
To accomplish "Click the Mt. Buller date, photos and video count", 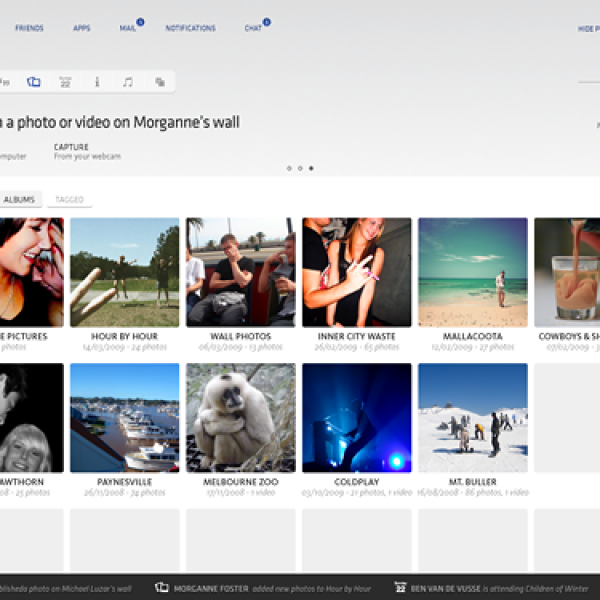I will pos(473,492).
